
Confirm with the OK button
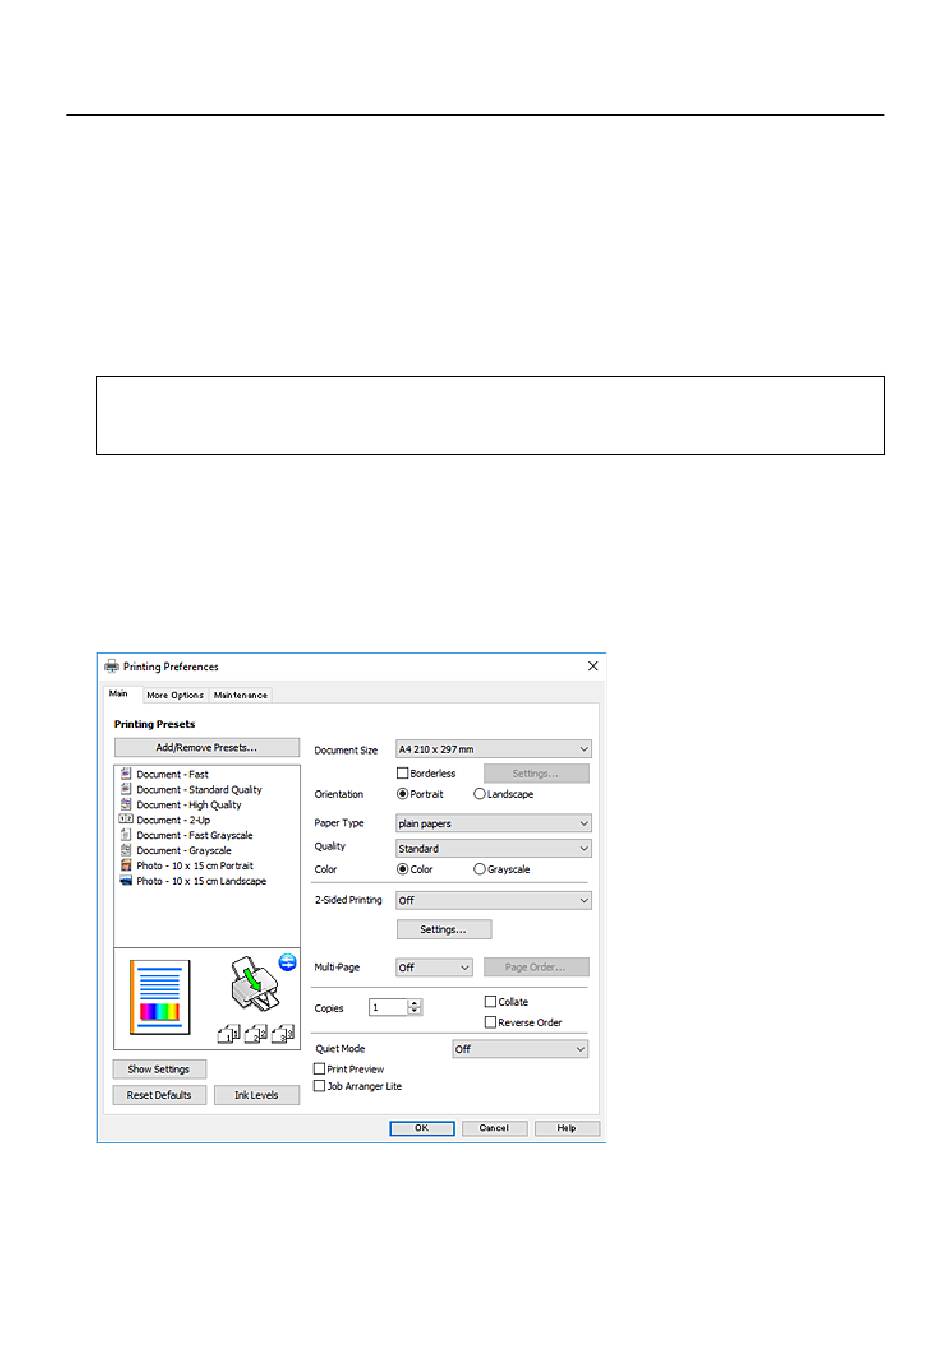click(x=422, y=1128)
